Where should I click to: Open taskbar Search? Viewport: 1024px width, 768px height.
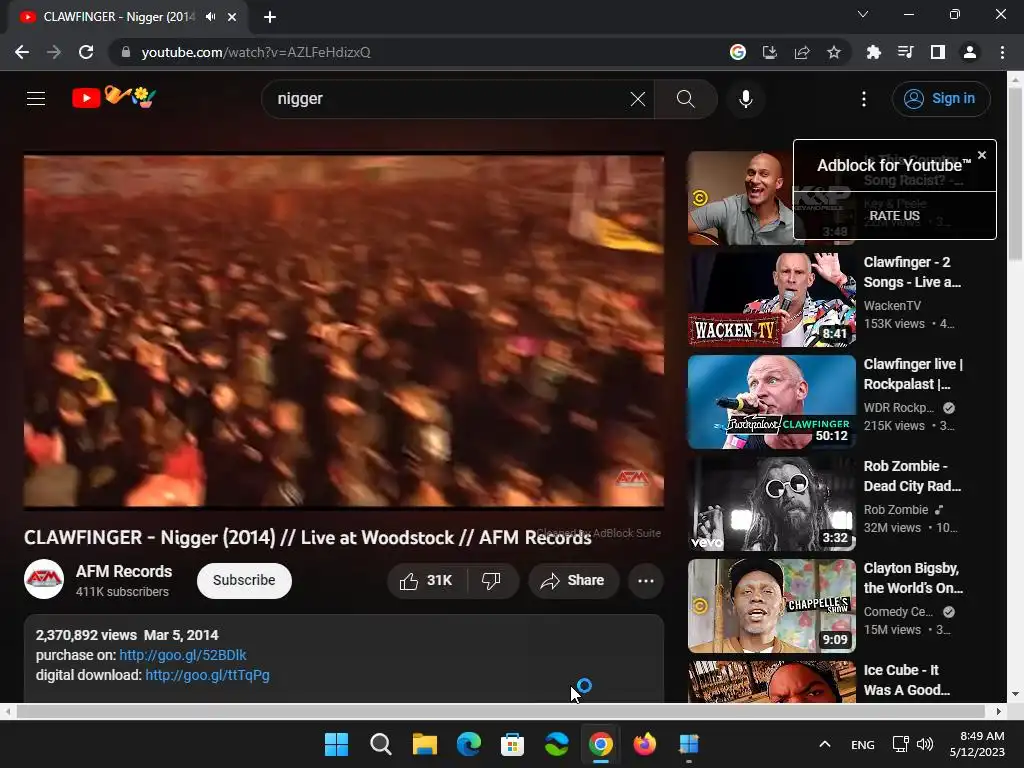(380, 744)
